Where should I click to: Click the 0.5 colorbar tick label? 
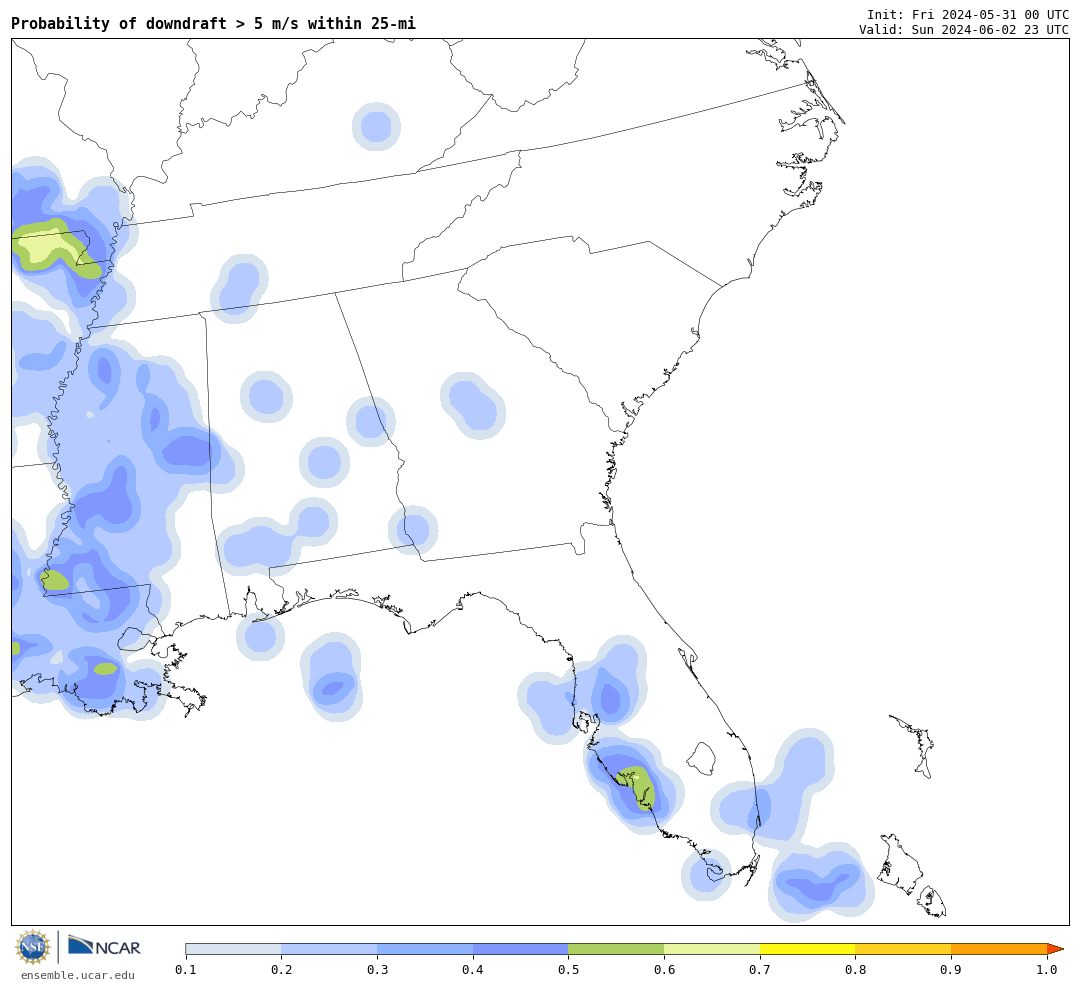pyautogui.click(x=568, y=970)
